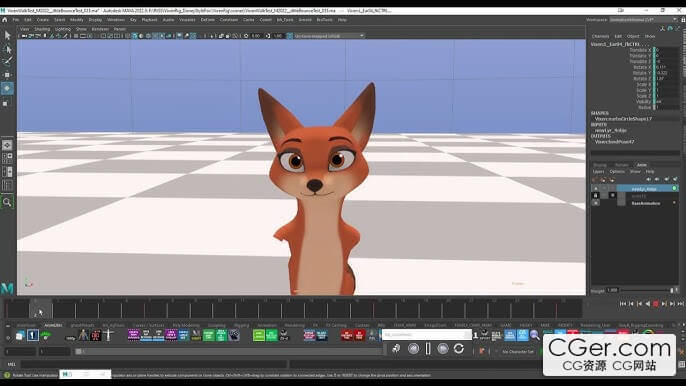Screen dimensions: 686x386
Task: Open viewport color management dropdown
Action: click(329, 36)
